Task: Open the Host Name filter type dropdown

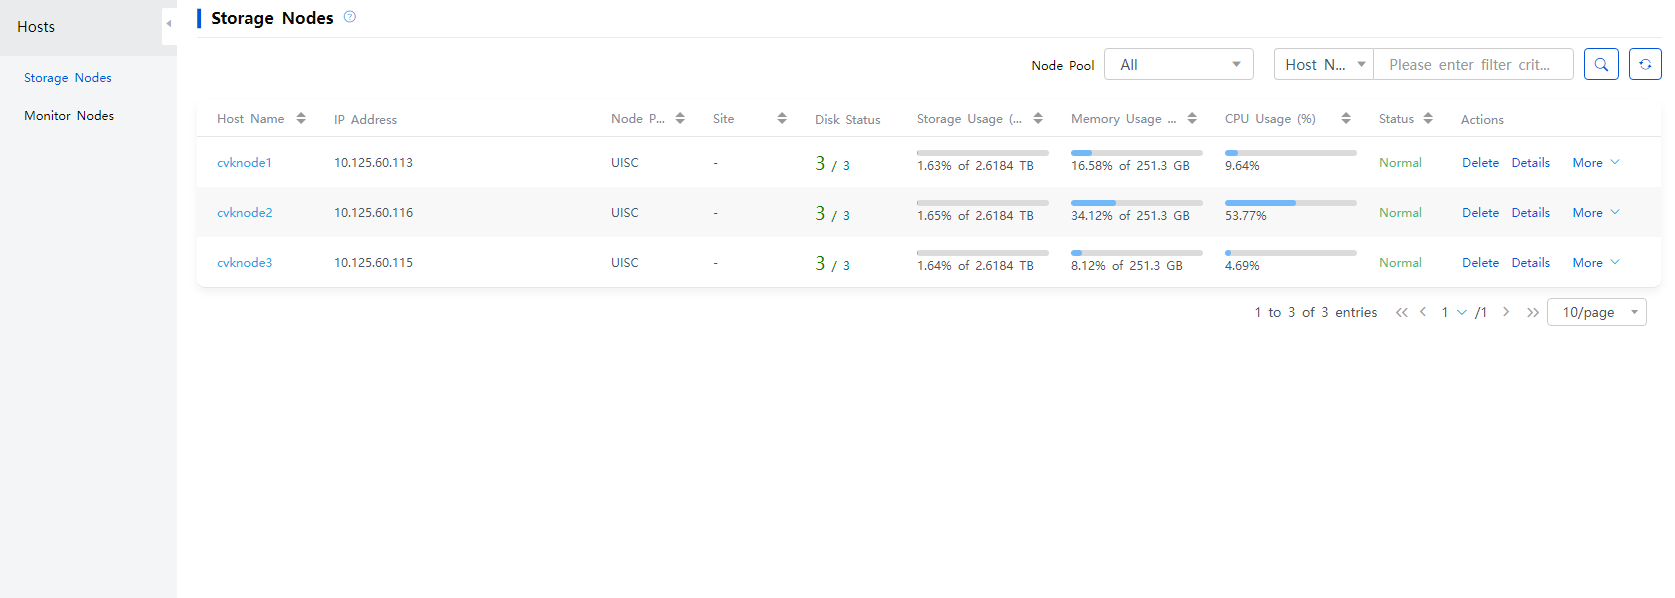Action: (x=1324, y=64)
